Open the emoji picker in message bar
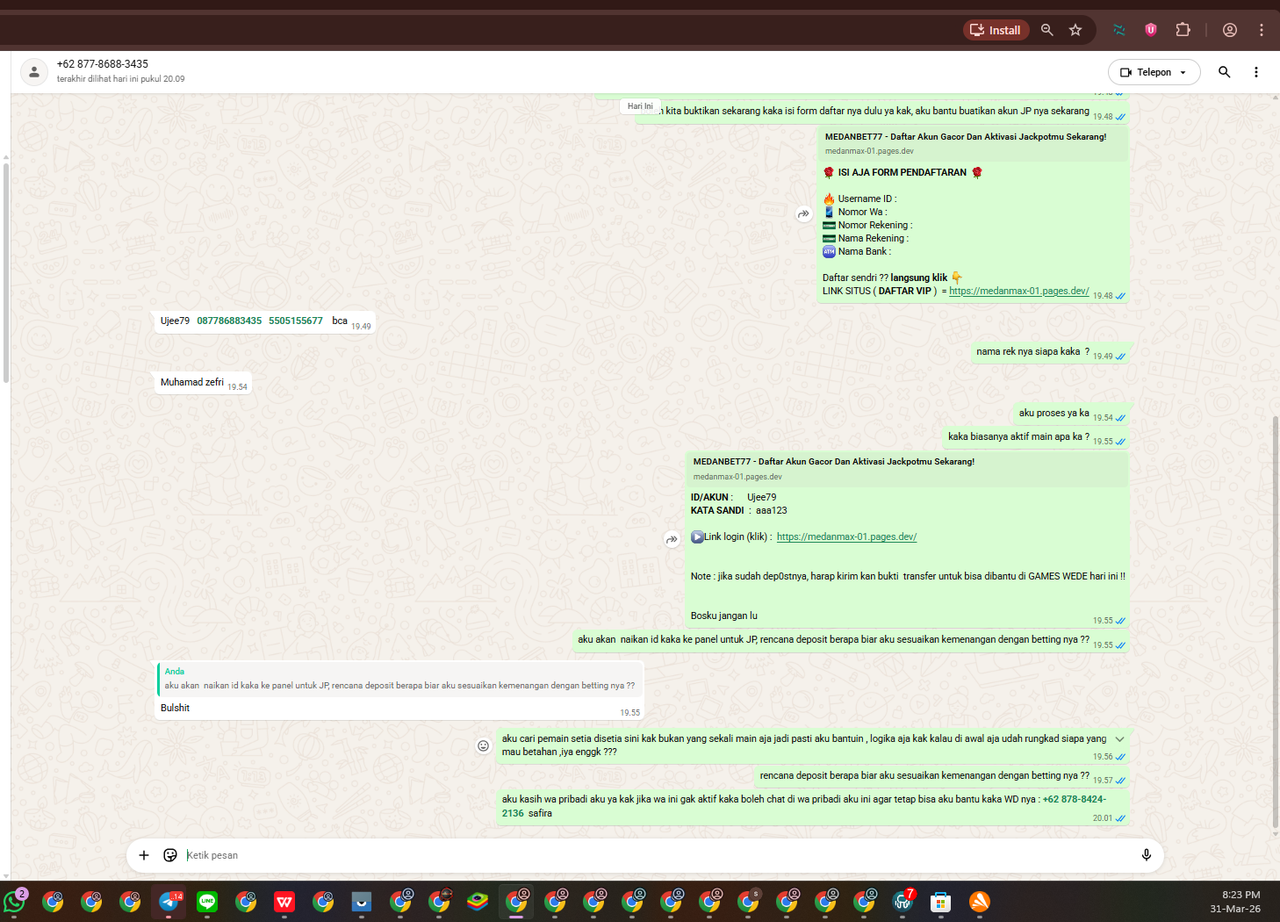This screenshot has height=922, width=1280. pos(170,855)
